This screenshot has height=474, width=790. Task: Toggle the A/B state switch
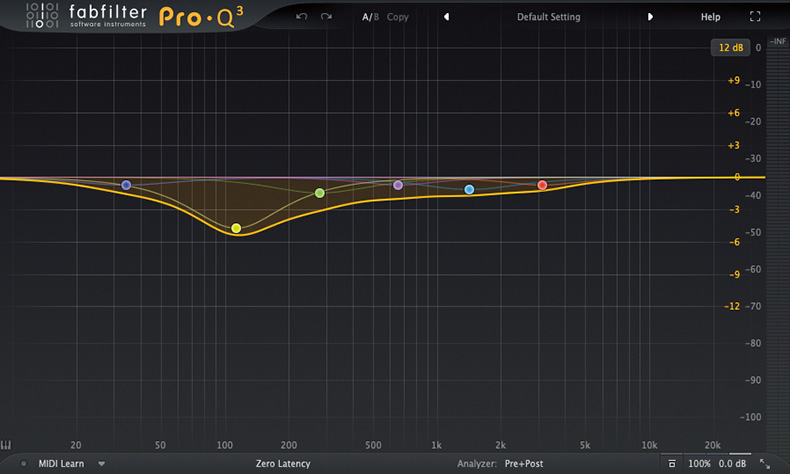click(370, 17)
